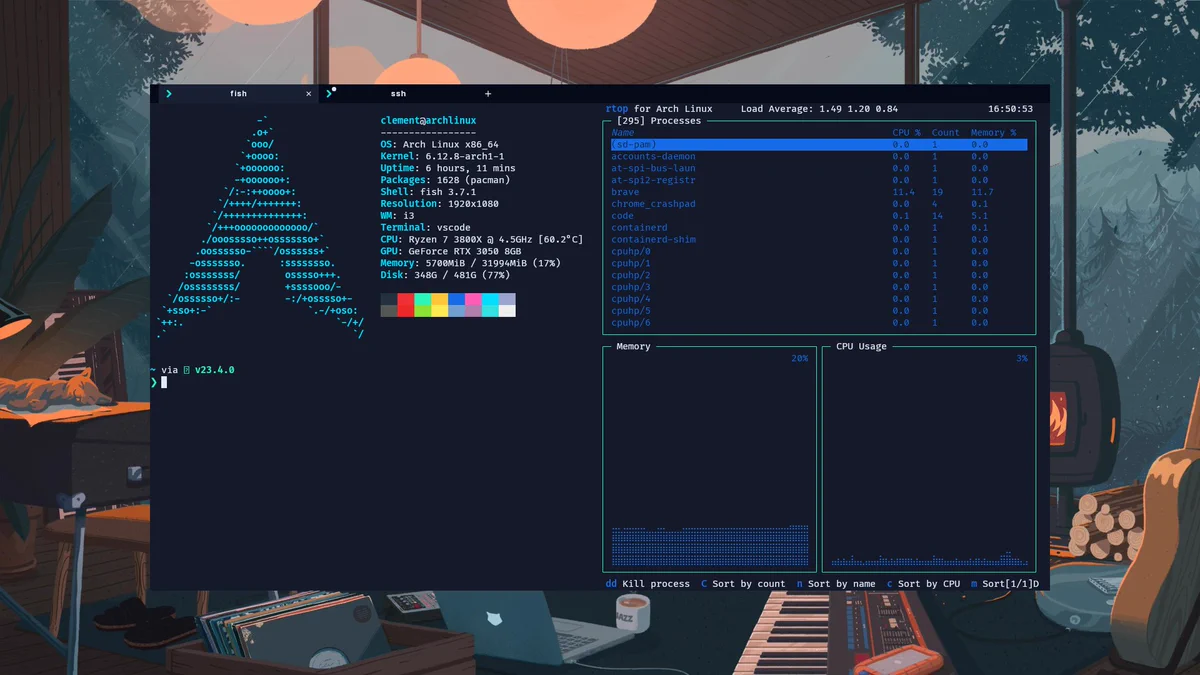This screenshot has height=675, width=1200.
Task: Click the Arch Linux ASCII logo
Action: (x=261, y=227)
